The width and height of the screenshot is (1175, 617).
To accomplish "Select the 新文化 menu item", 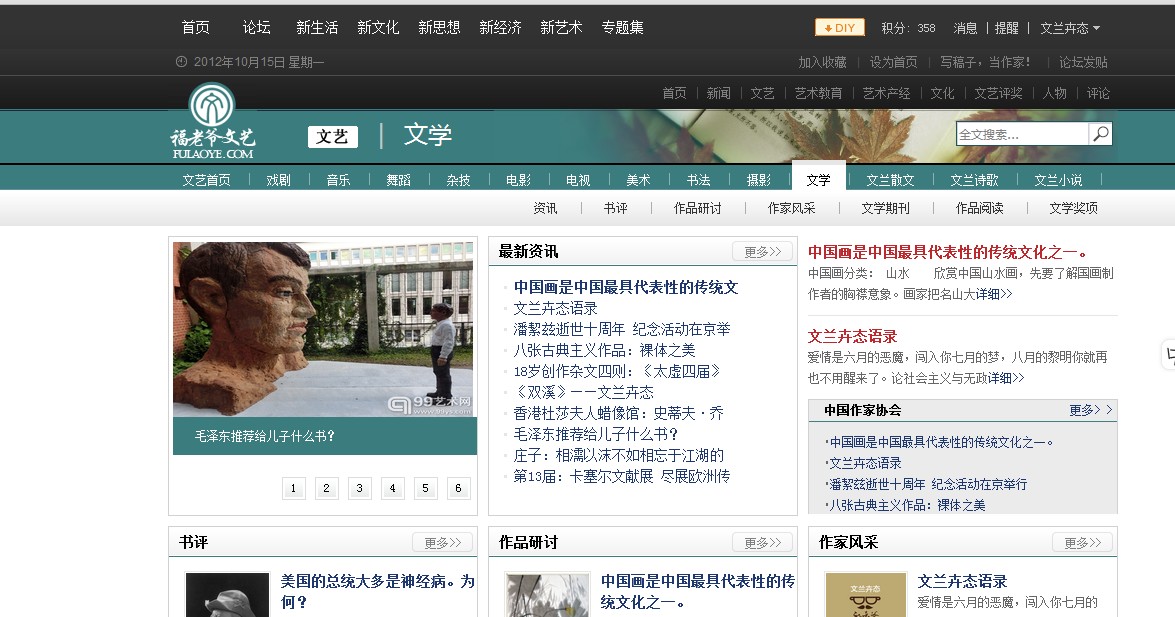I will click(378, 28).
